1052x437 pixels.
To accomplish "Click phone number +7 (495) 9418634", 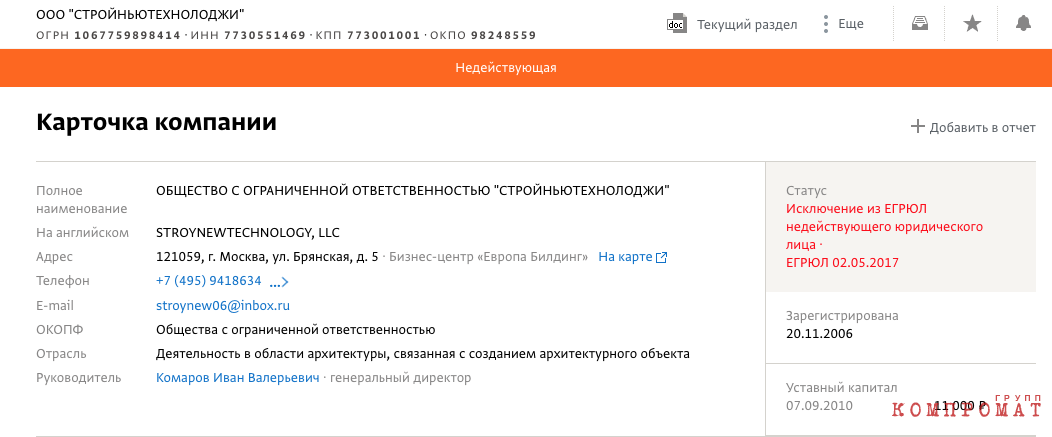I will [209, 281].
